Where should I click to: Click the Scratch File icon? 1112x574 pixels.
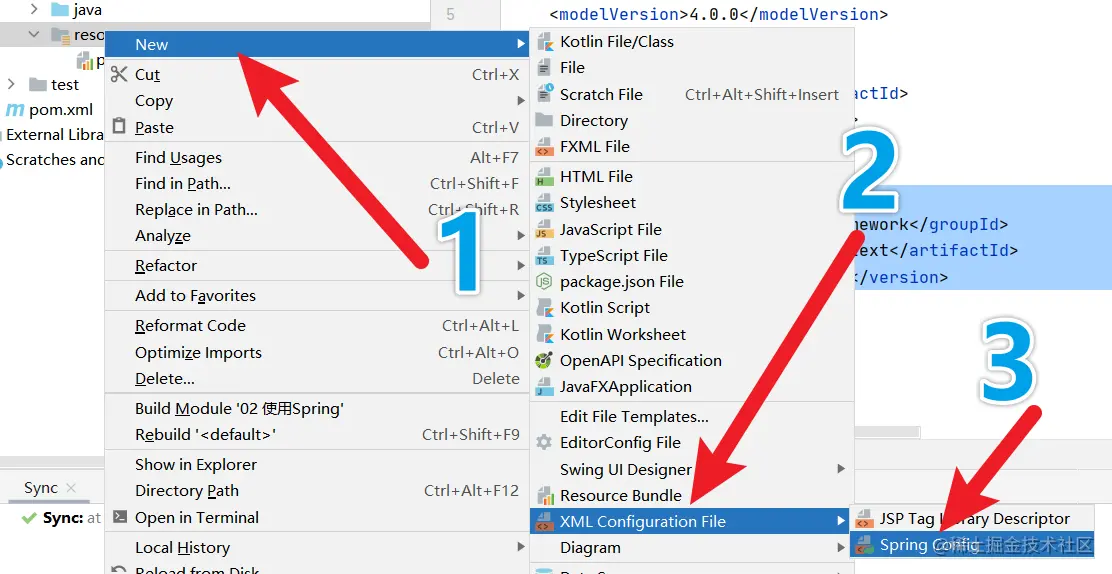545,94
